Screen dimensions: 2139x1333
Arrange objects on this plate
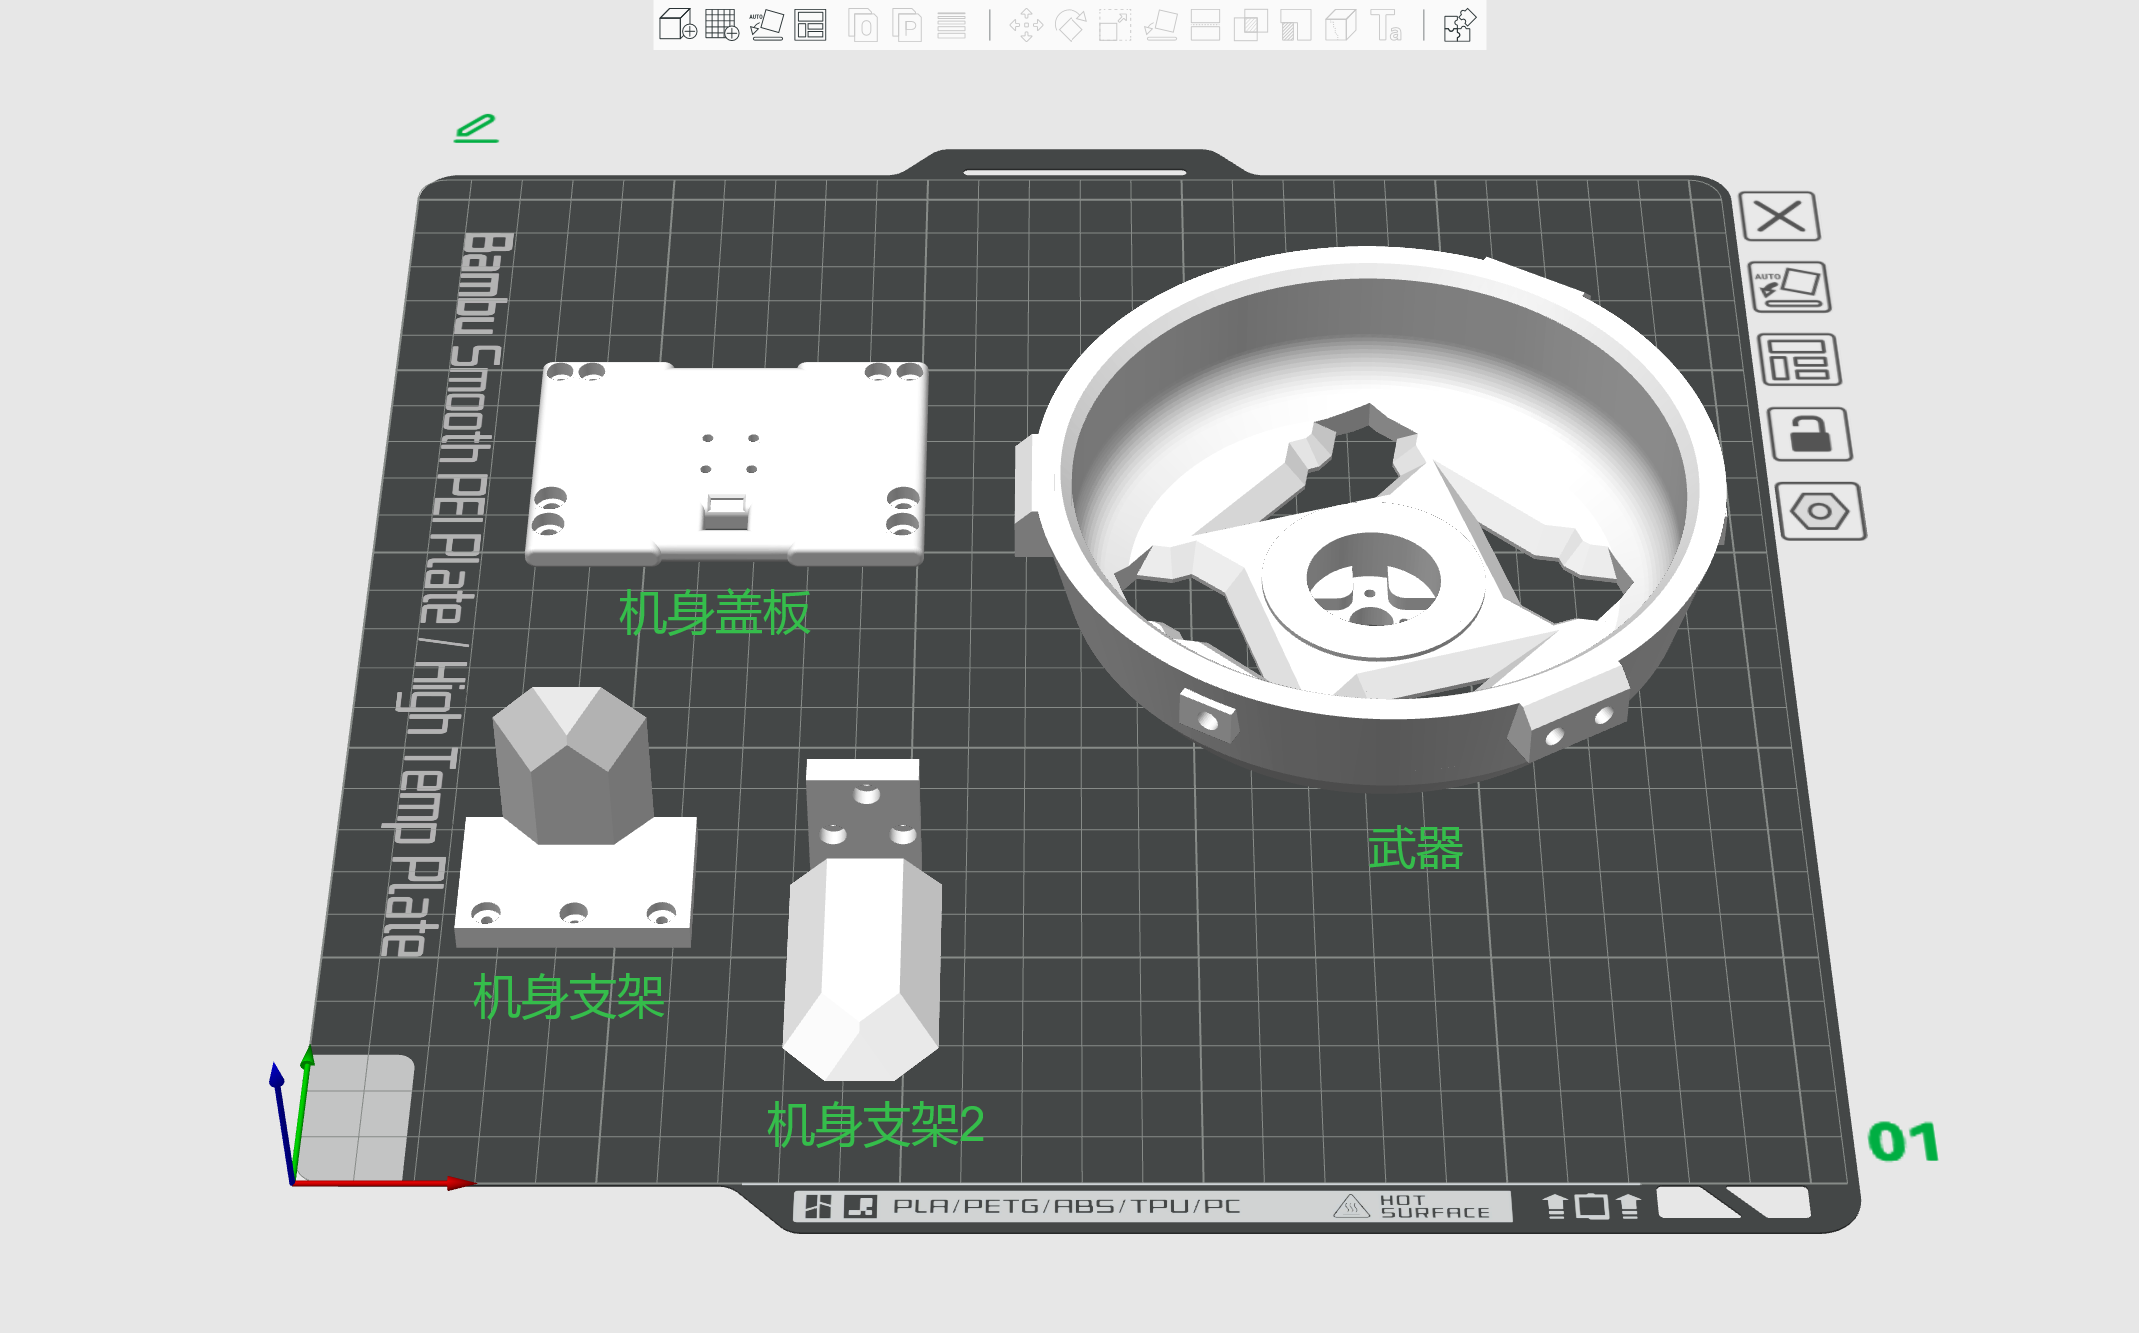click(x=1799, y=360)
